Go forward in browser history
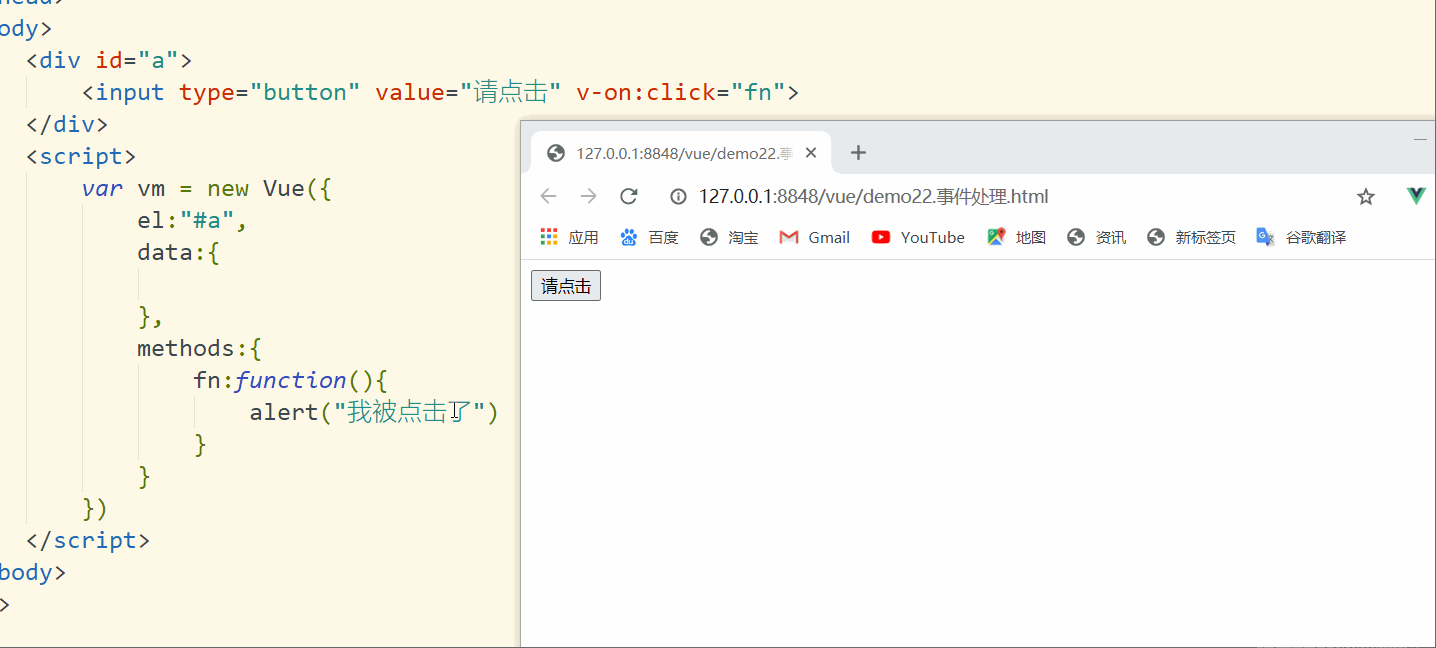The width and height of the screenshot is (1436, 648). click(588, 196)
